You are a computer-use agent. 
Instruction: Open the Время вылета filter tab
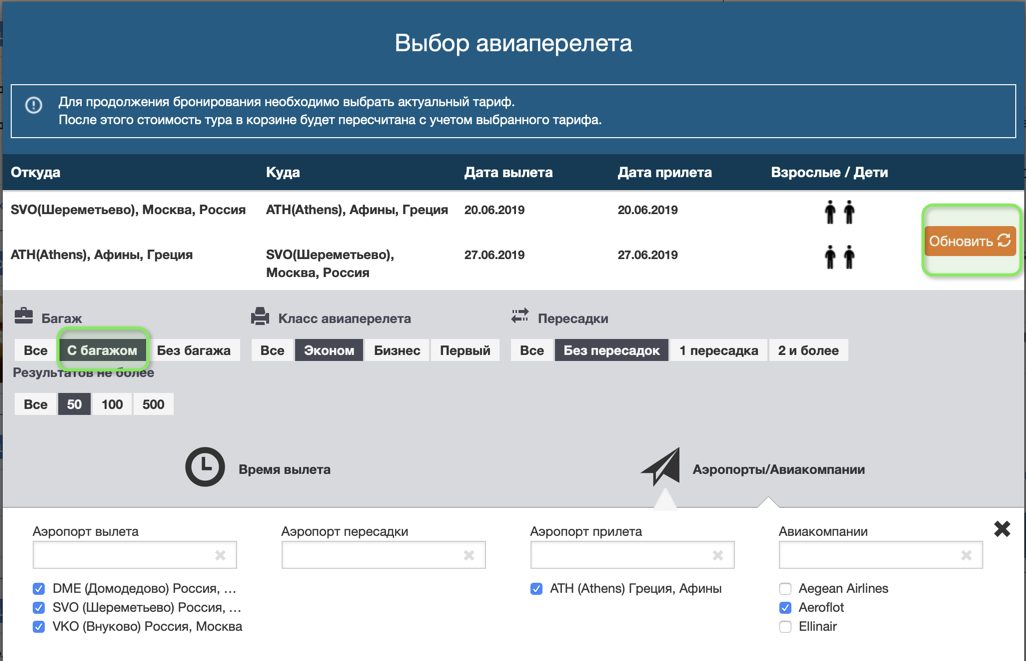click(x=284, y=469)
